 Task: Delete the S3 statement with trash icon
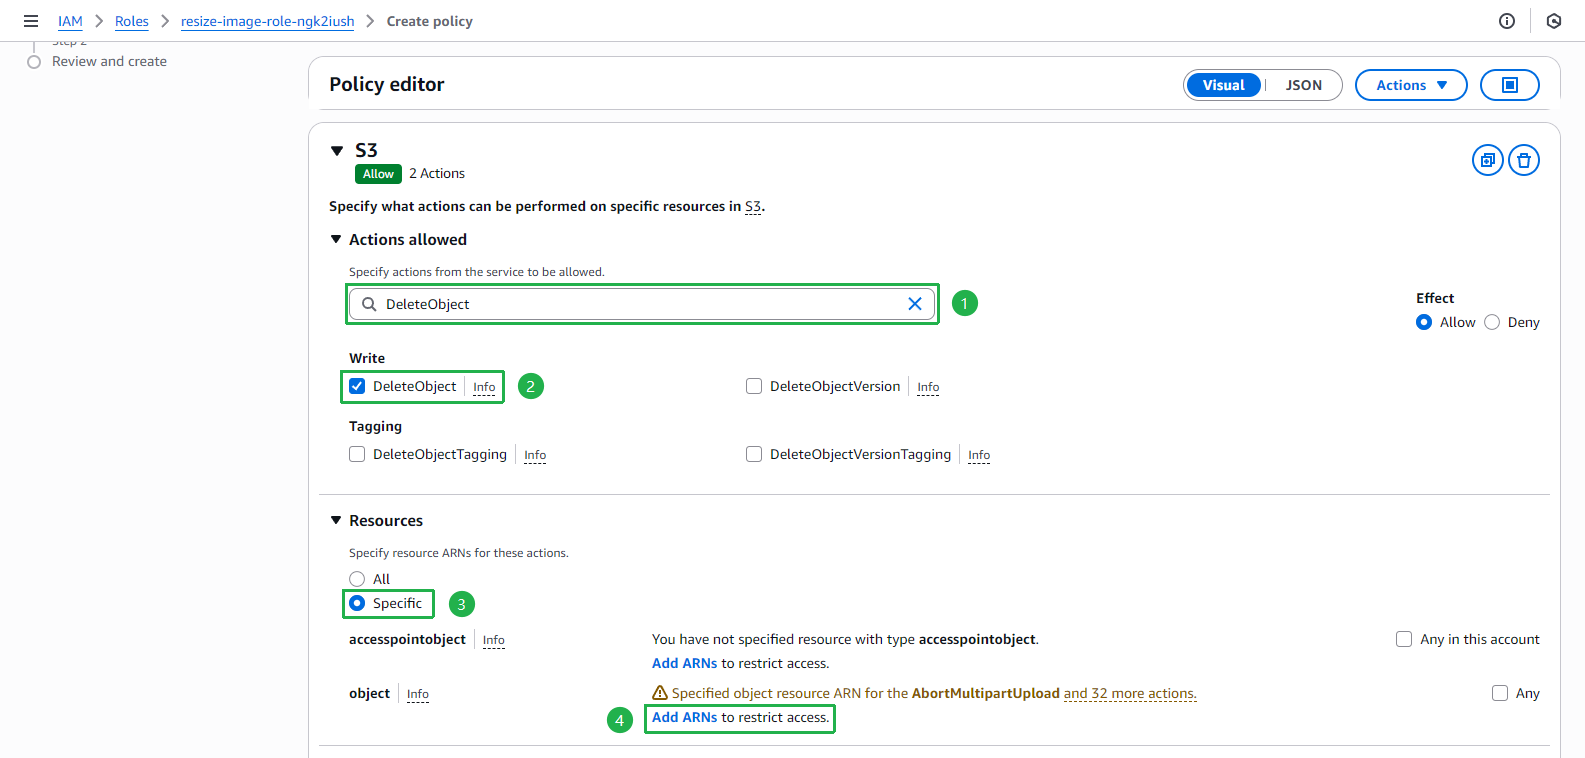click(x=1524, y=160)
